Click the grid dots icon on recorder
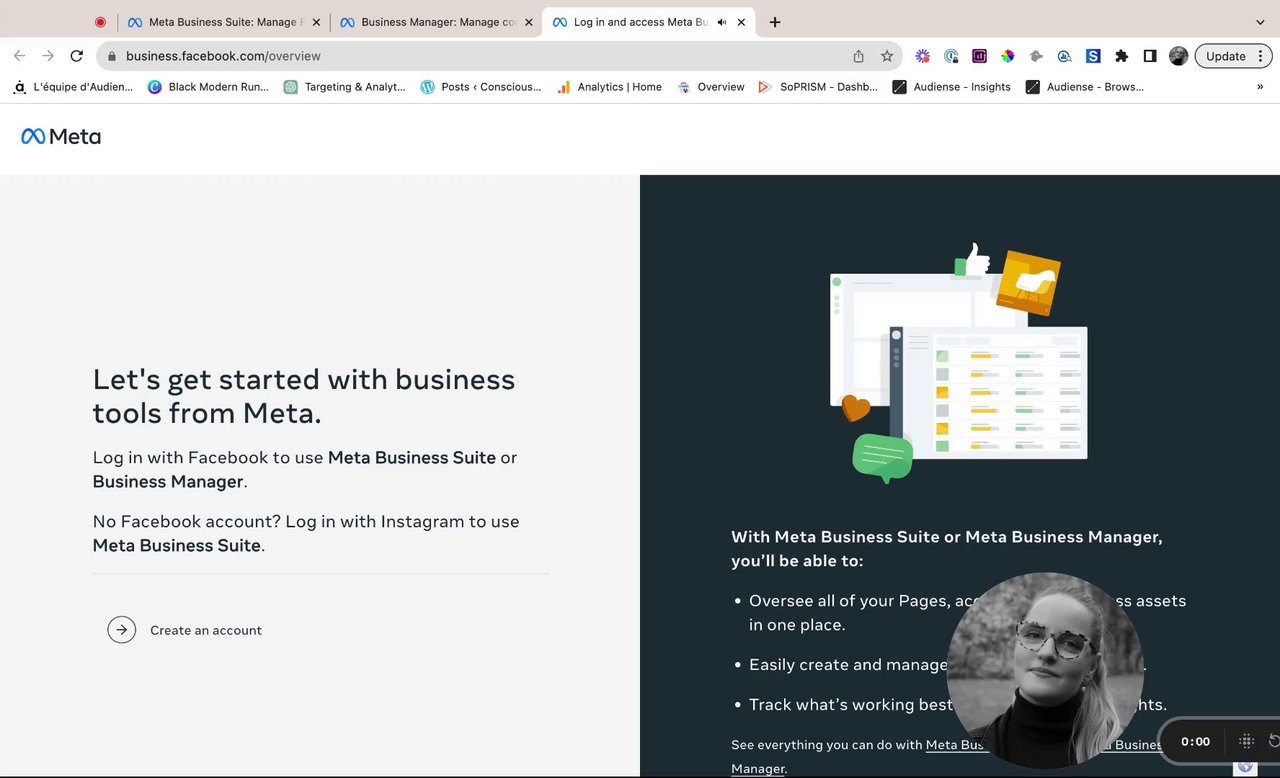The width and height of the screenshot is (1280, 778). (x=1246, y=741)
